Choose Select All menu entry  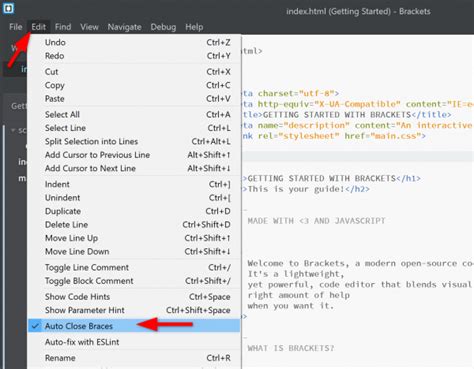[x=134, y=114]
